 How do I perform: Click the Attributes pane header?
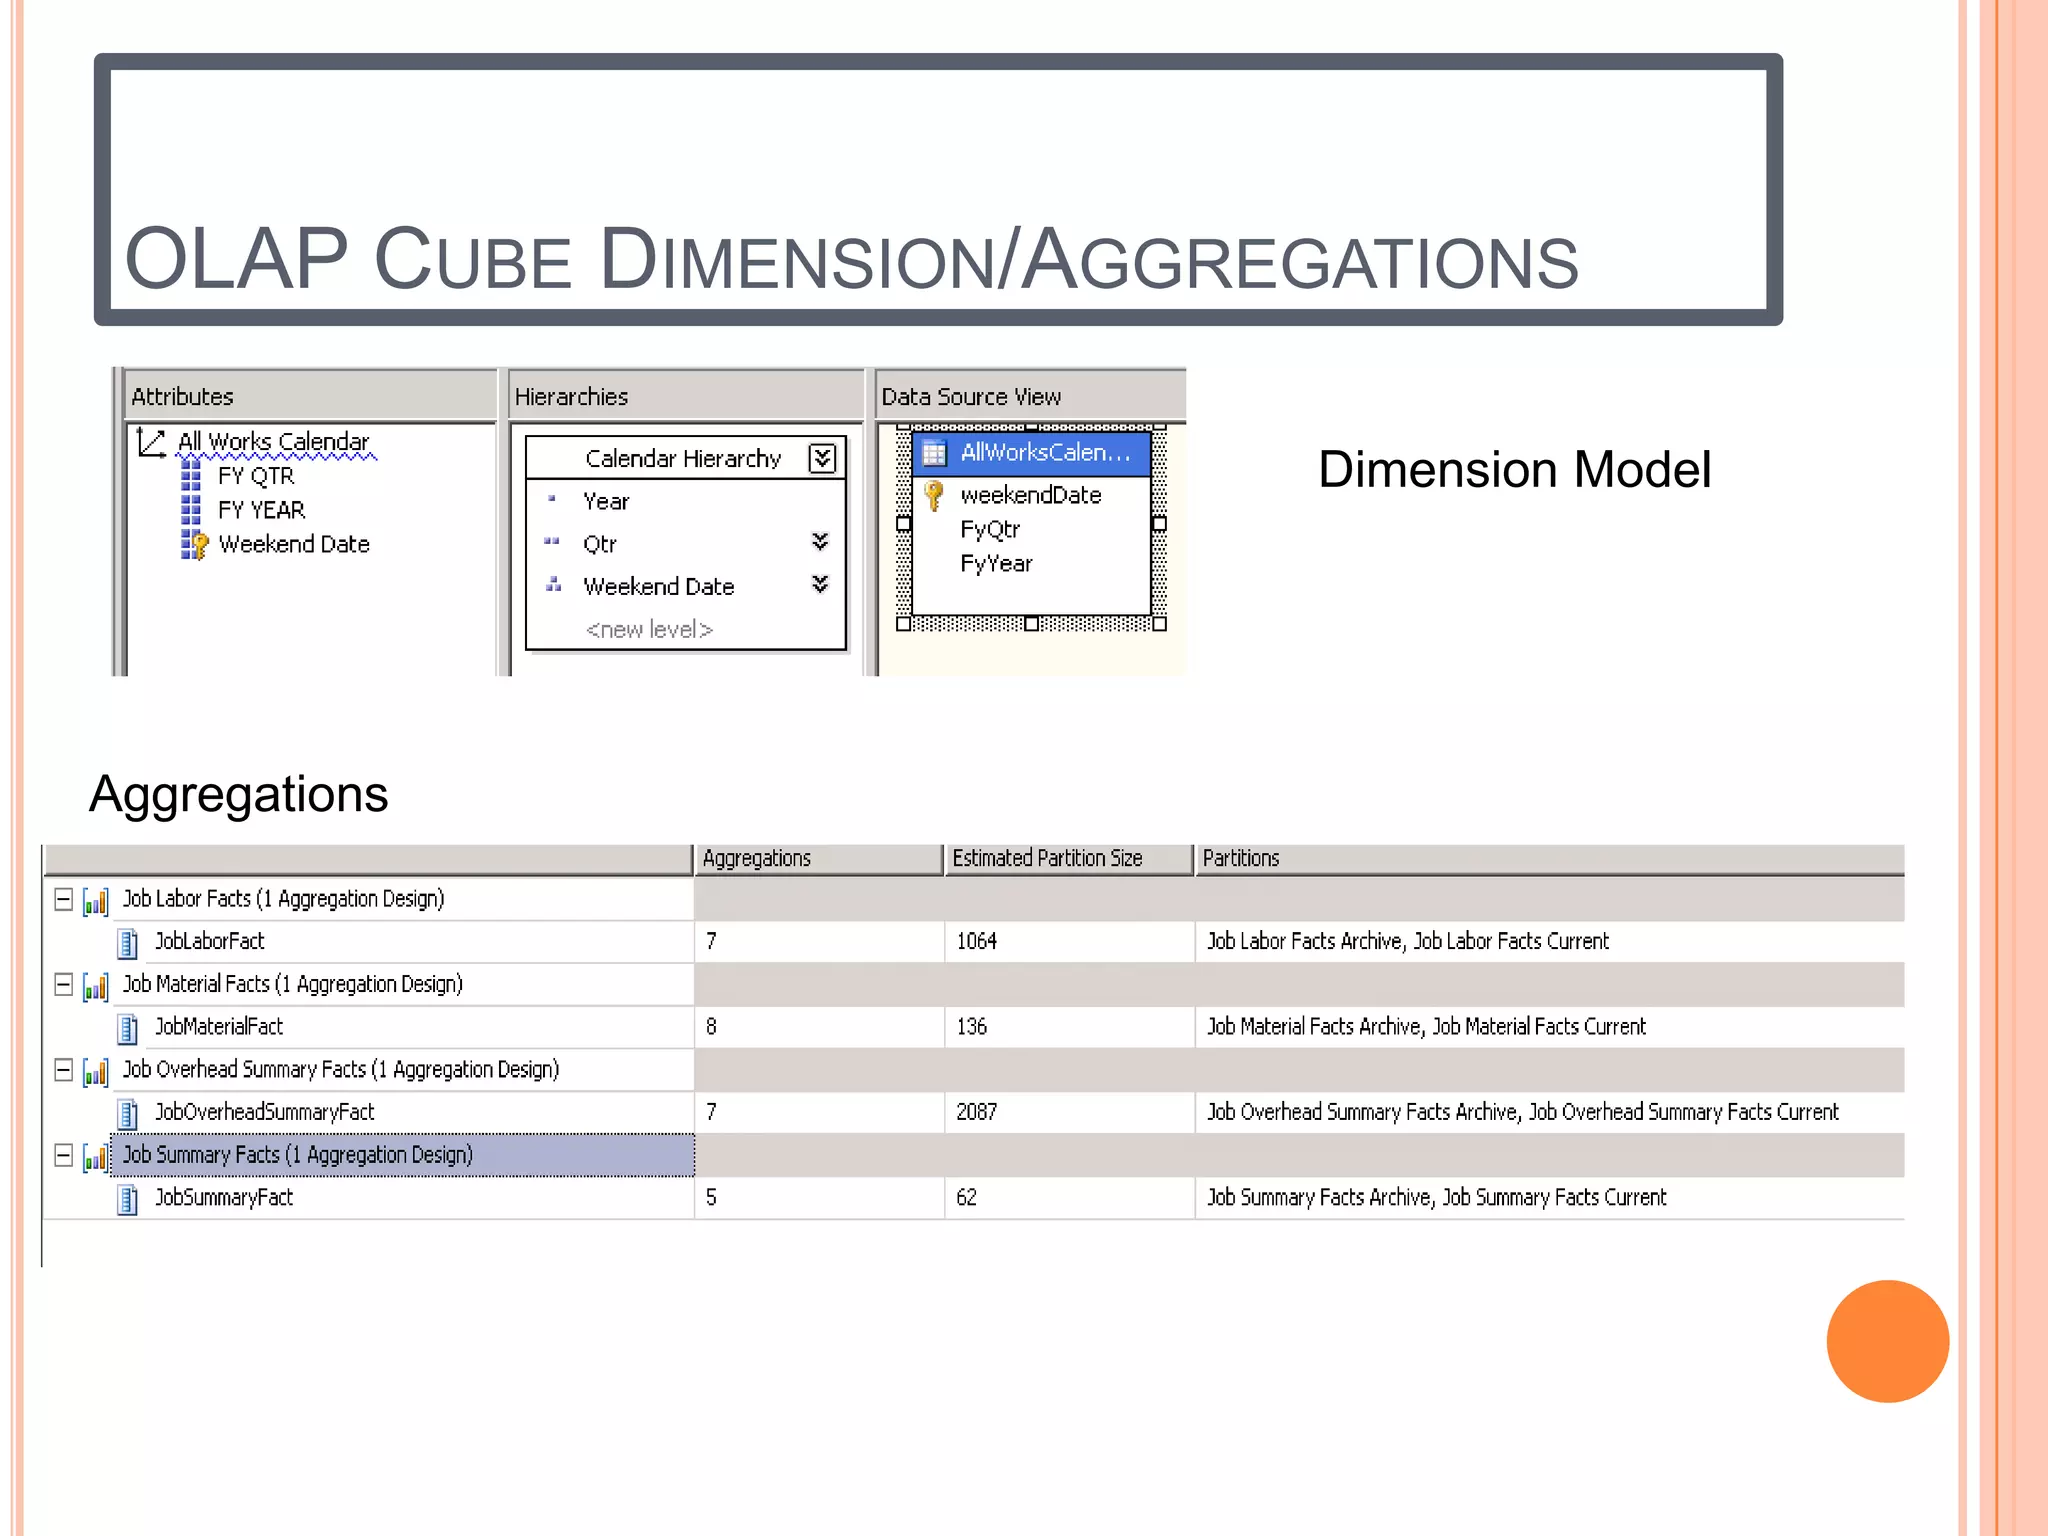pyautogui.click(x=310, y=396)
